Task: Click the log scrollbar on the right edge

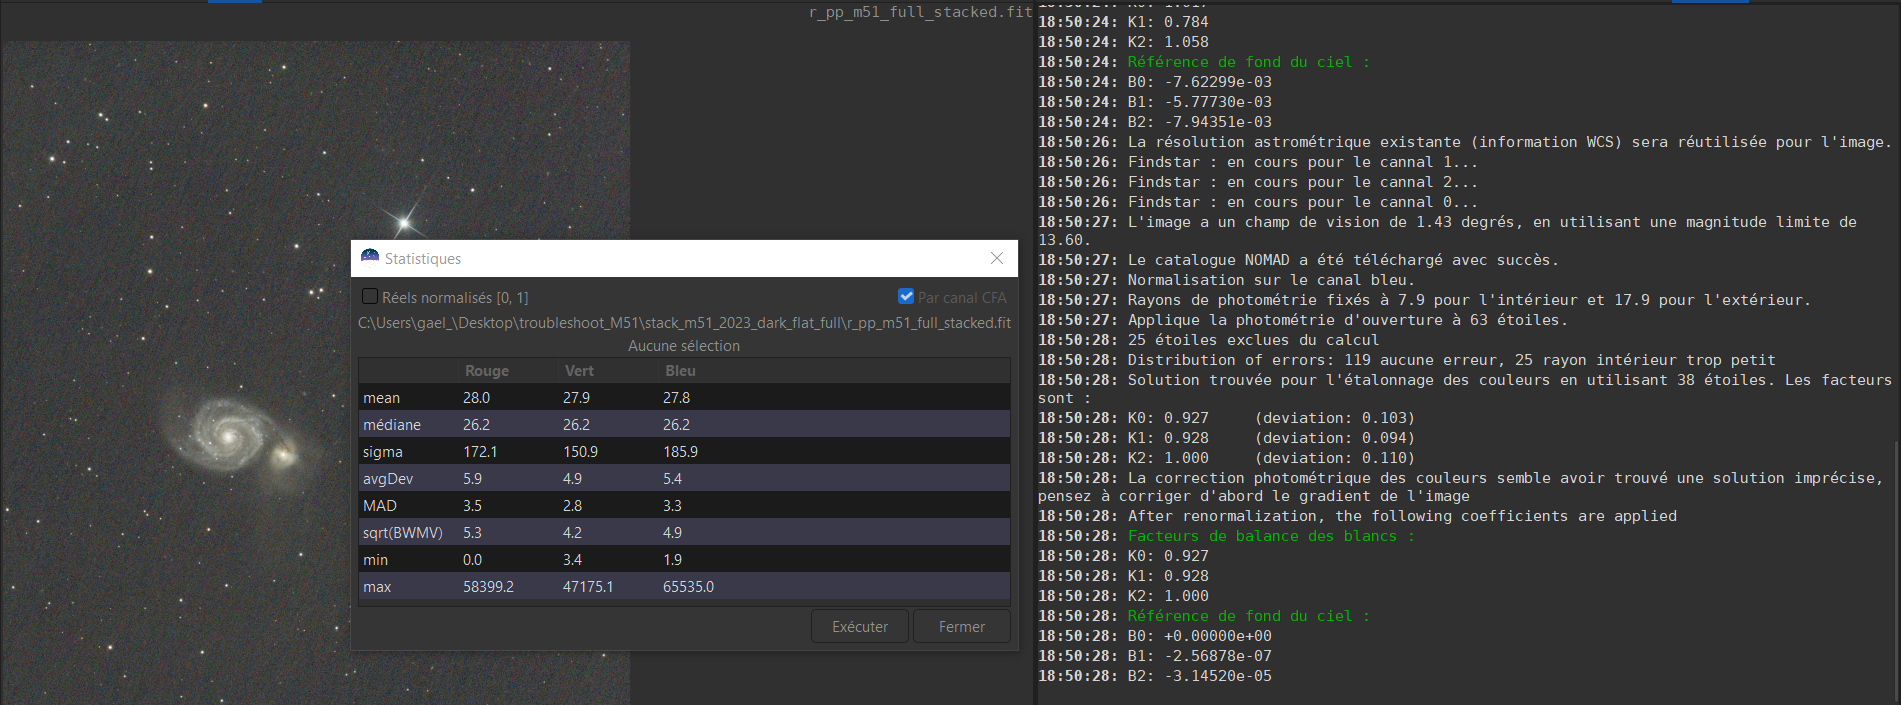Action: [1896, 572]
